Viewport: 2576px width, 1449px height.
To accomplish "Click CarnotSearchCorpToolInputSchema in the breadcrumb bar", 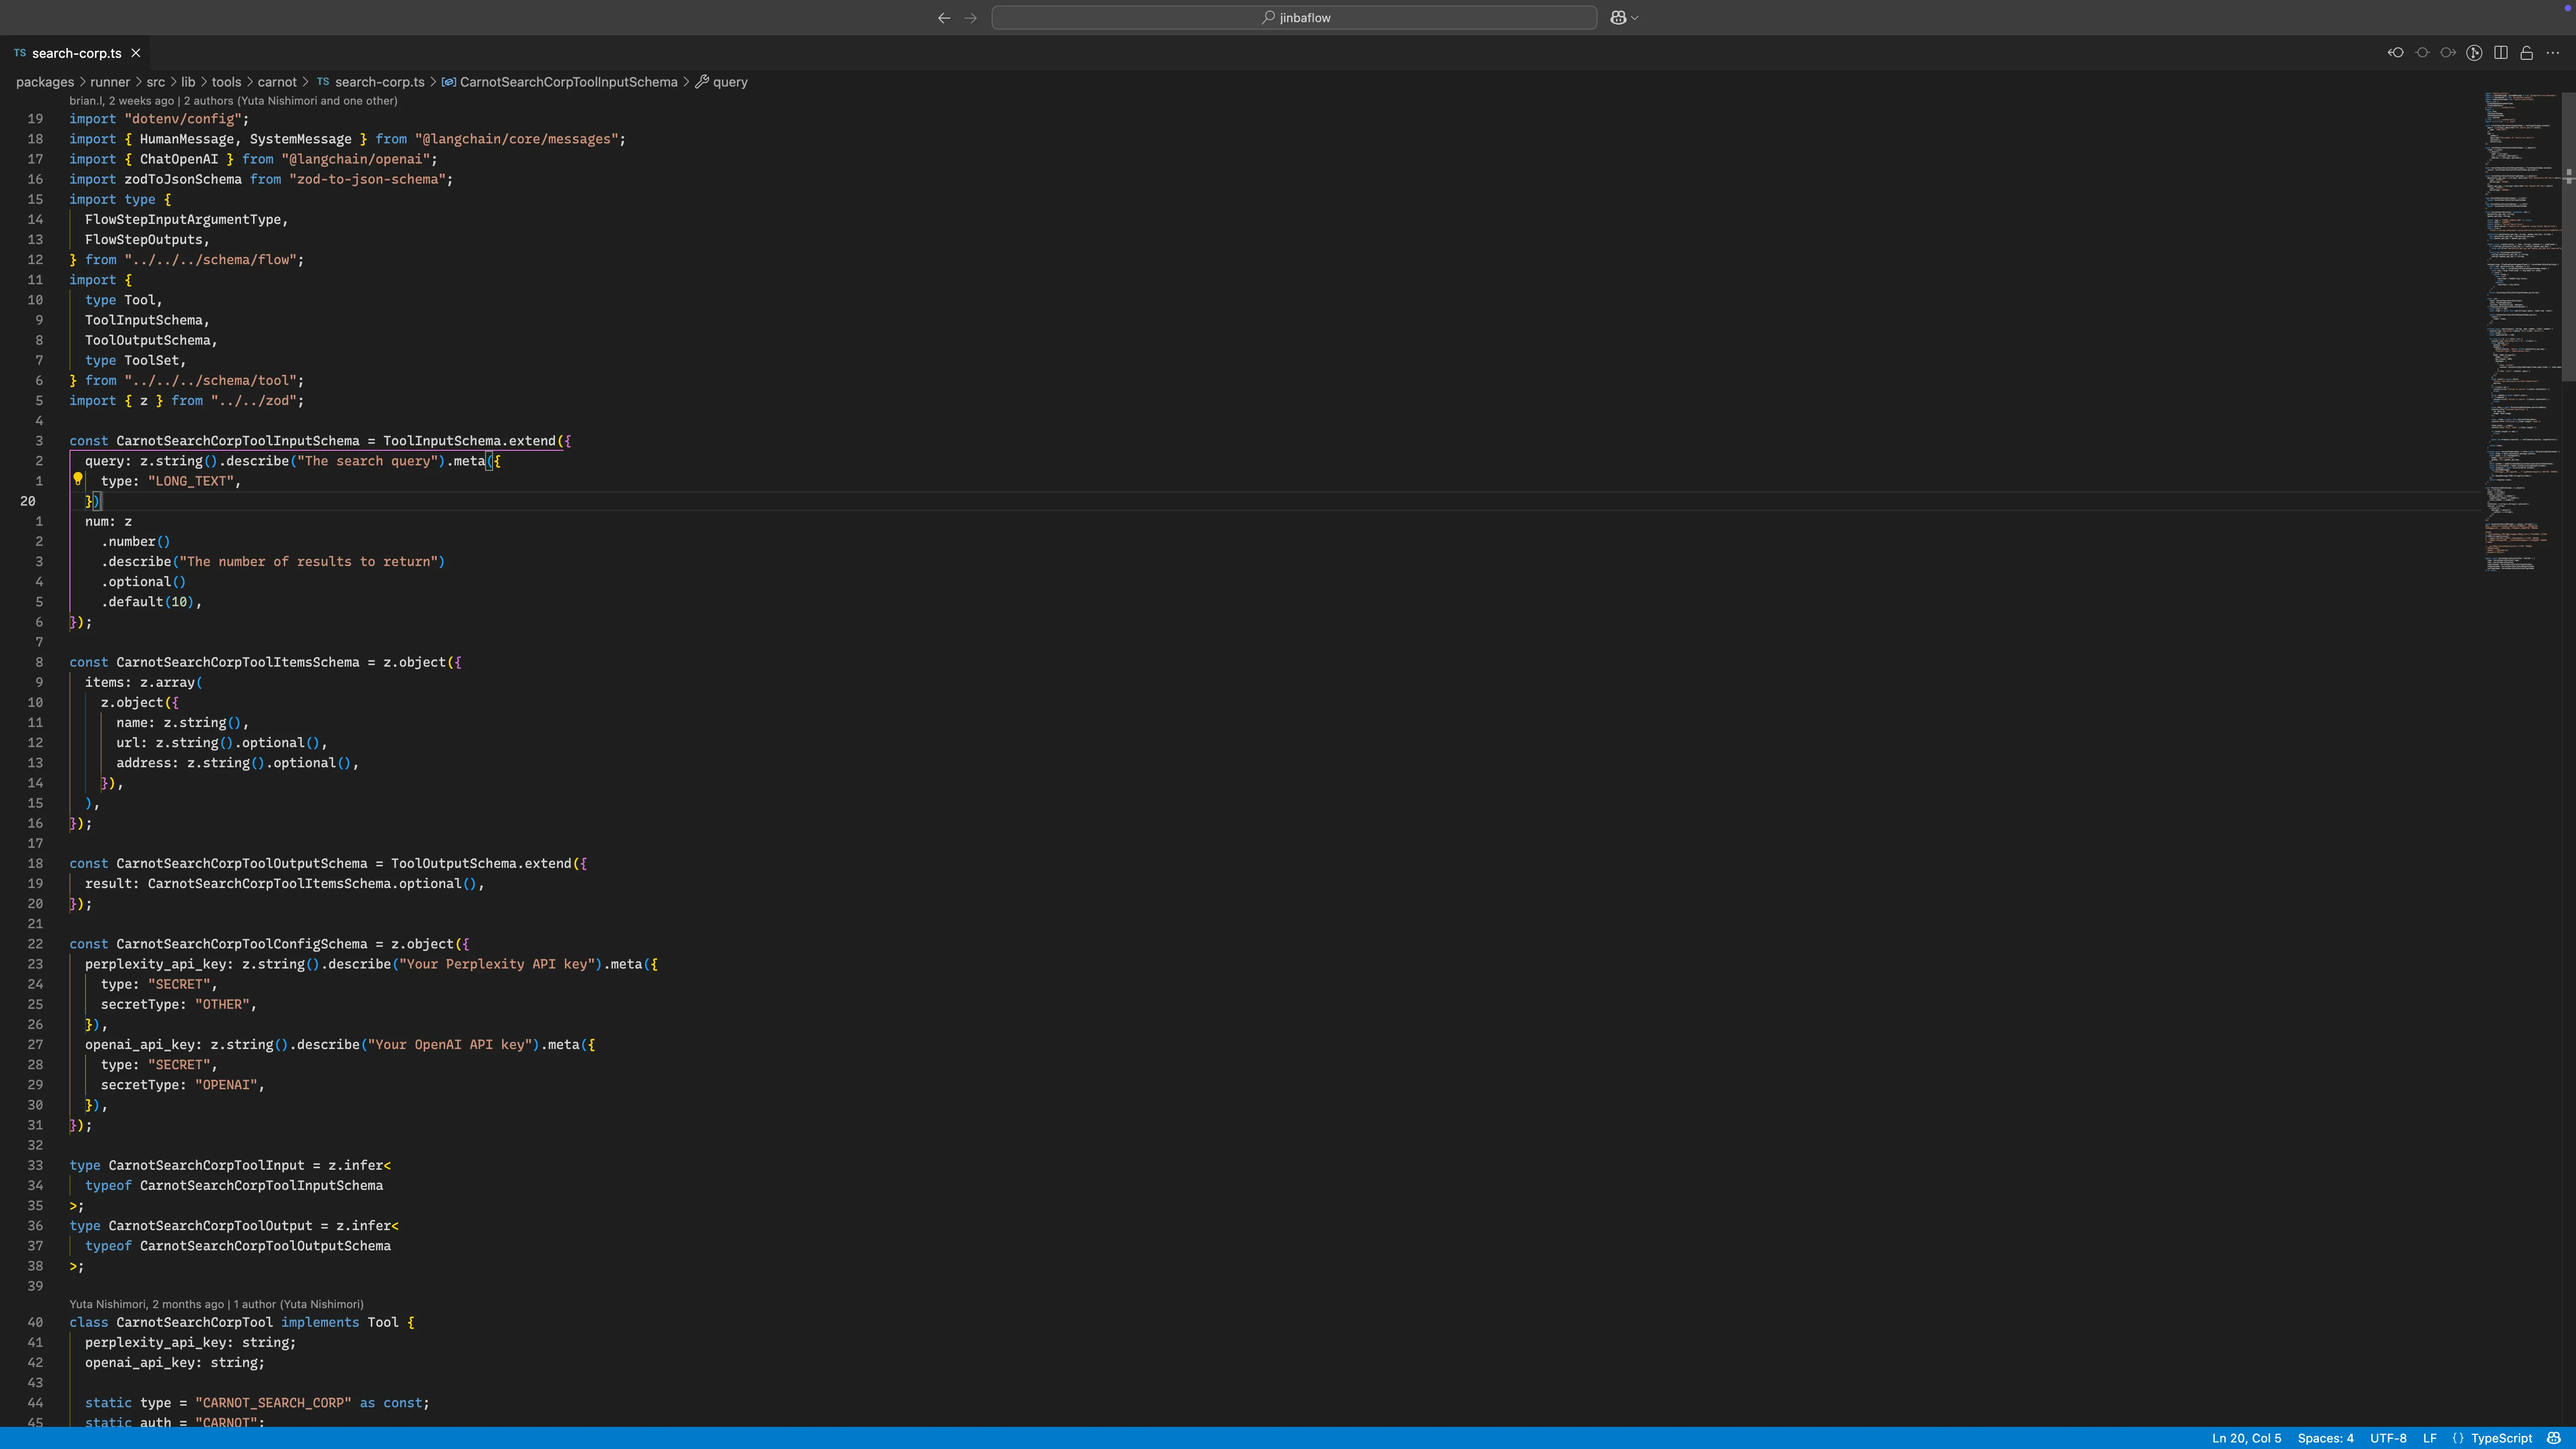I will [x=569, y=81].
